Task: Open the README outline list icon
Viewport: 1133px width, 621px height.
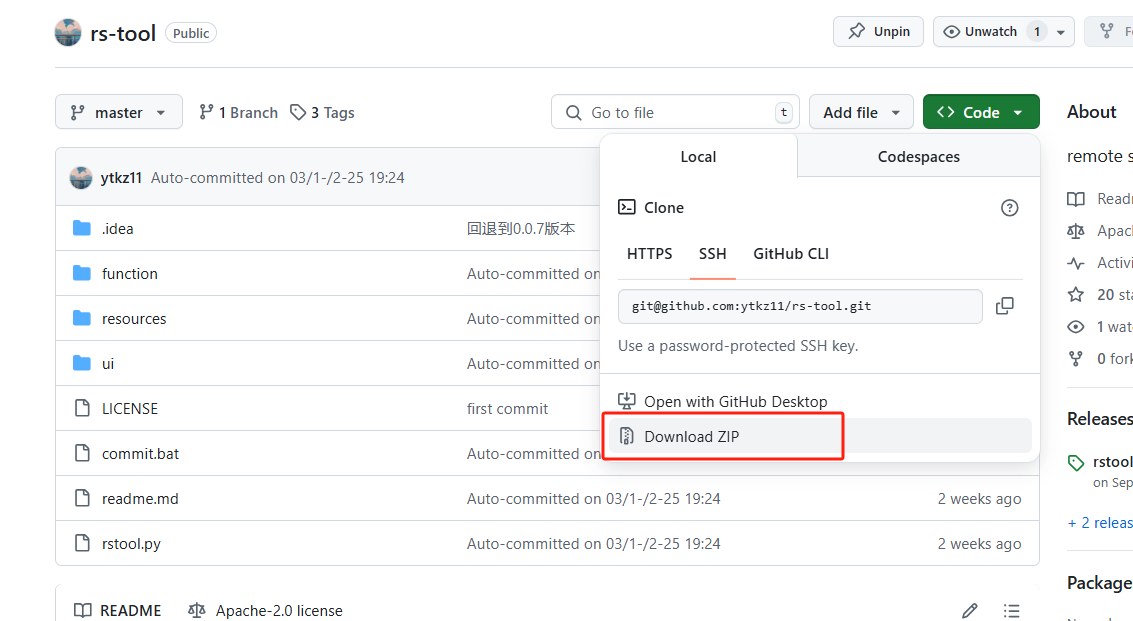Action: pyautogui.click(x=1012, y=611)
